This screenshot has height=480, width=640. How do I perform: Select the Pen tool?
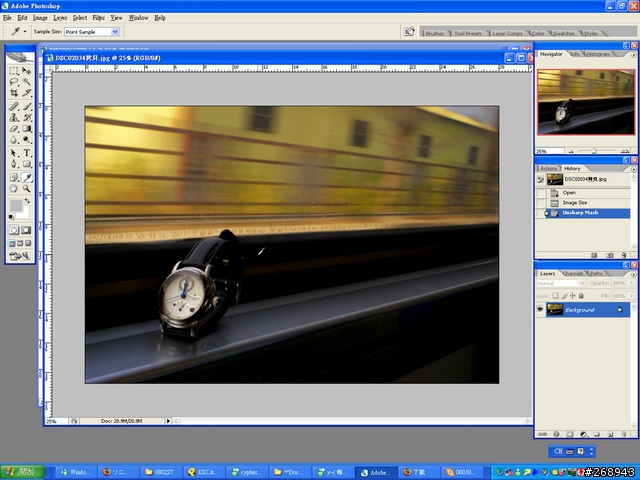14,164
